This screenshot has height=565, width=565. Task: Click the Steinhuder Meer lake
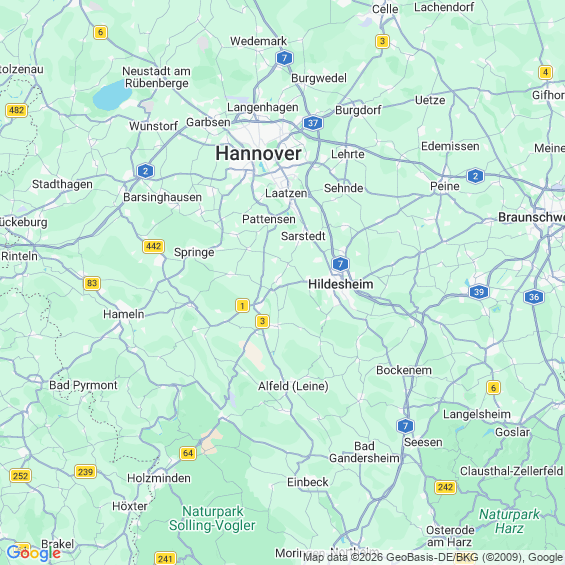point(112,95)
